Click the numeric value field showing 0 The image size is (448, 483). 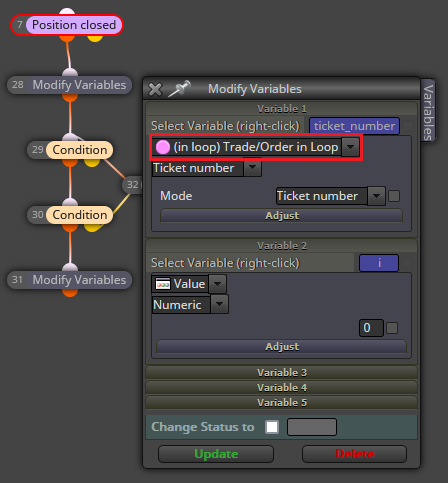(371, 328)
